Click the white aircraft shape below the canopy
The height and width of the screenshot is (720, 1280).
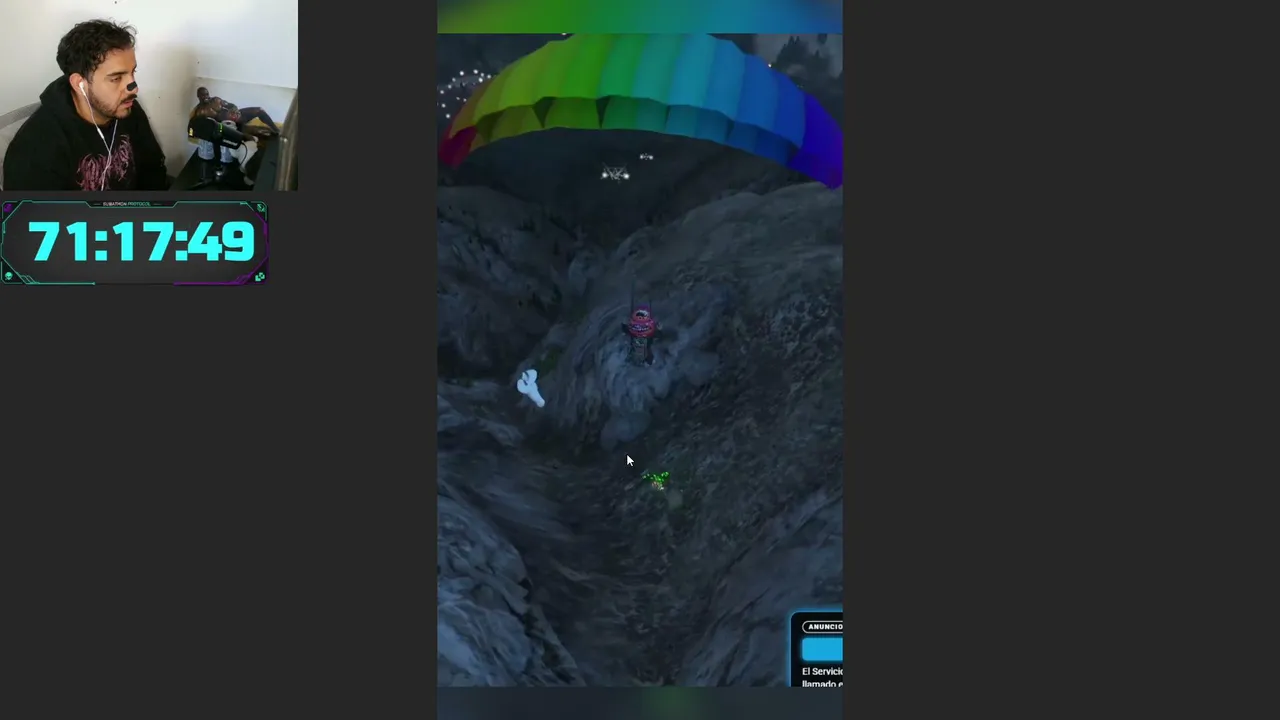(x=615, y=174)
